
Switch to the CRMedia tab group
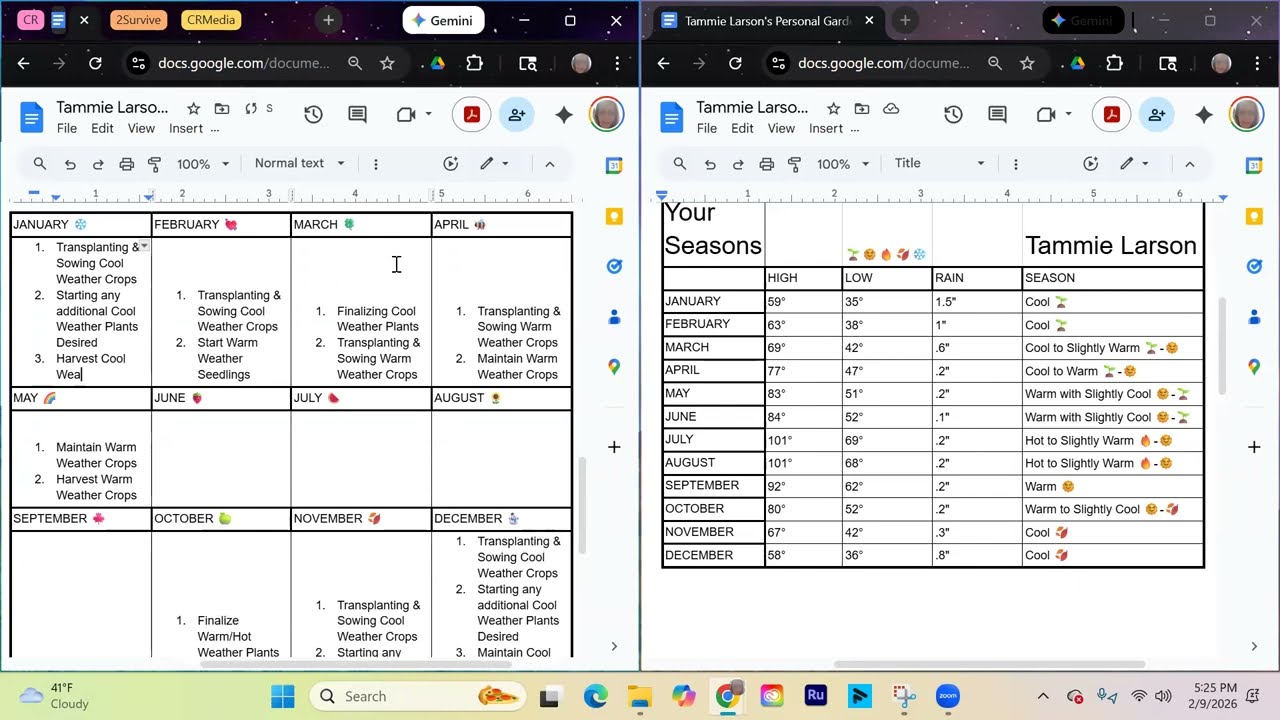(x=211, y=20)
